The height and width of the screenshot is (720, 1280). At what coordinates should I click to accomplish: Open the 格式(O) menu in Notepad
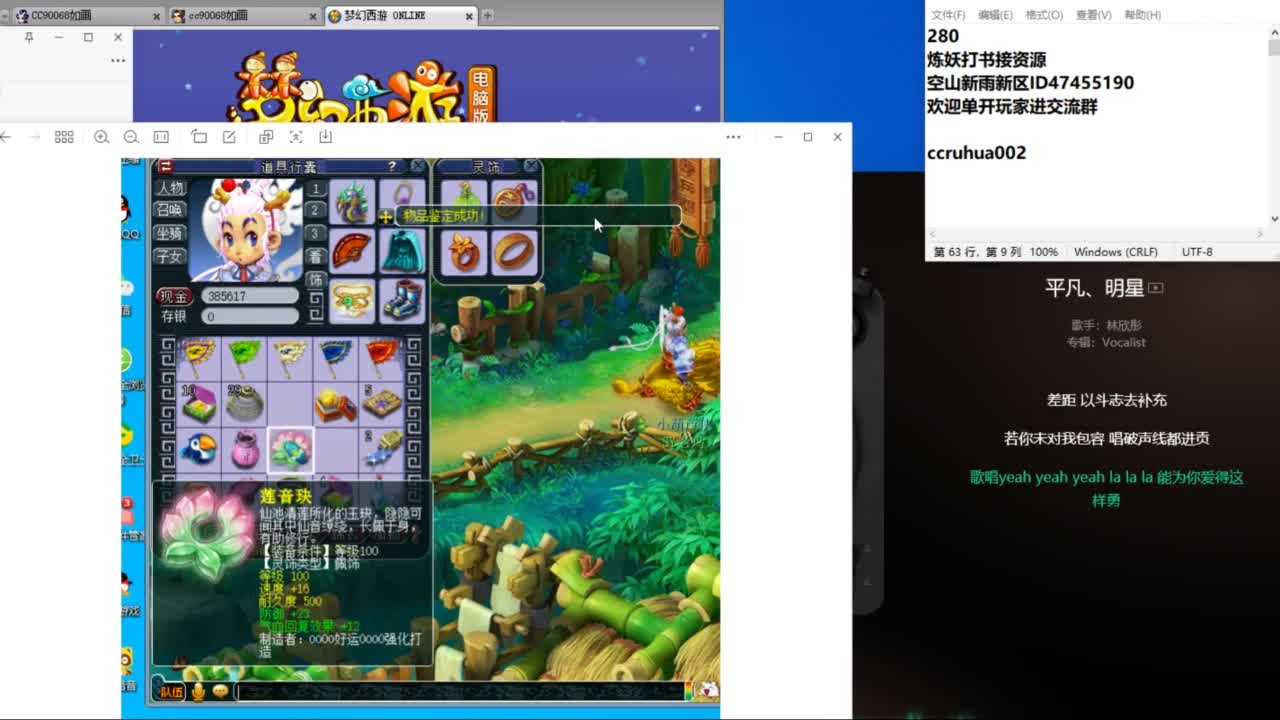pos(1044,15)
